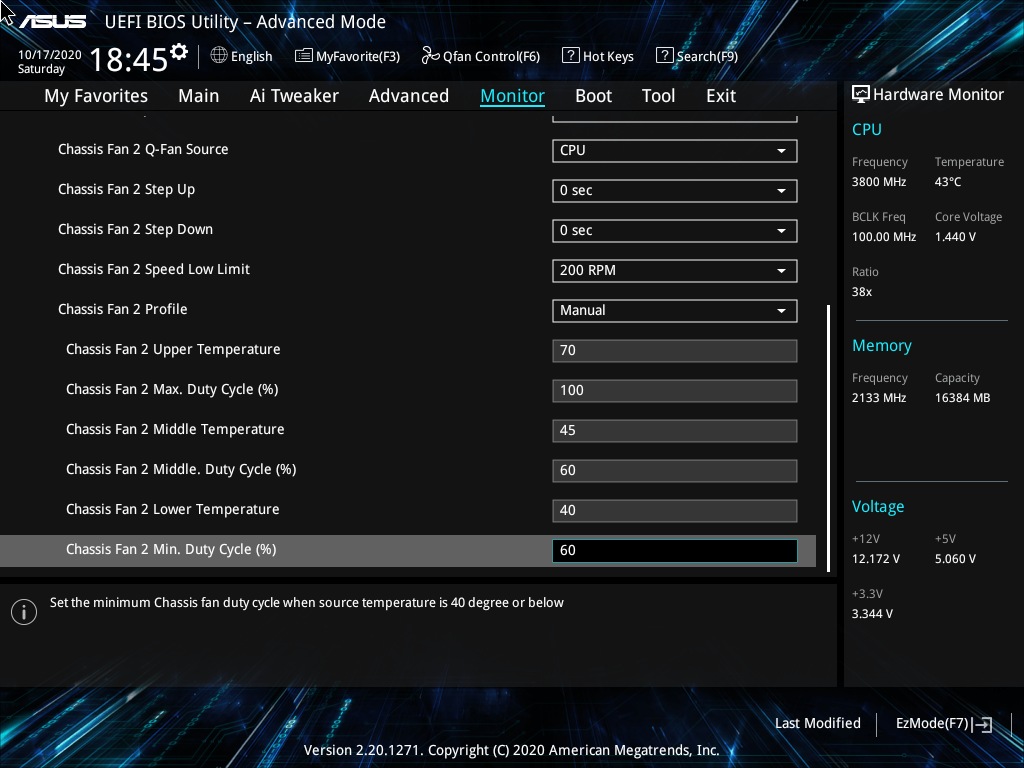Click the memory frequency value 2133 MHz
This screenshot has width=1024, height=768.
click(879, 397)
